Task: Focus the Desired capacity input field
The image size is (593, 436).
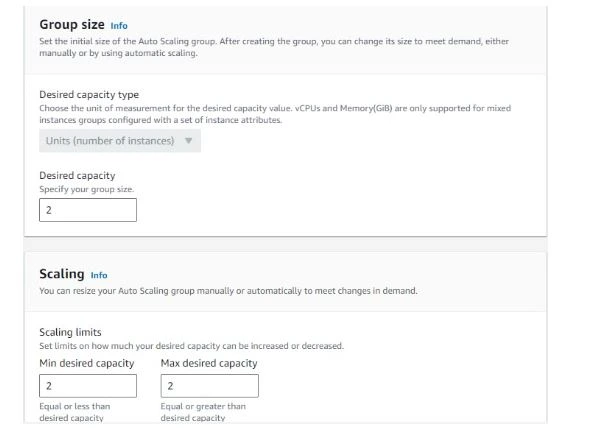Action: pyautogui.click(x=88, y=210)
